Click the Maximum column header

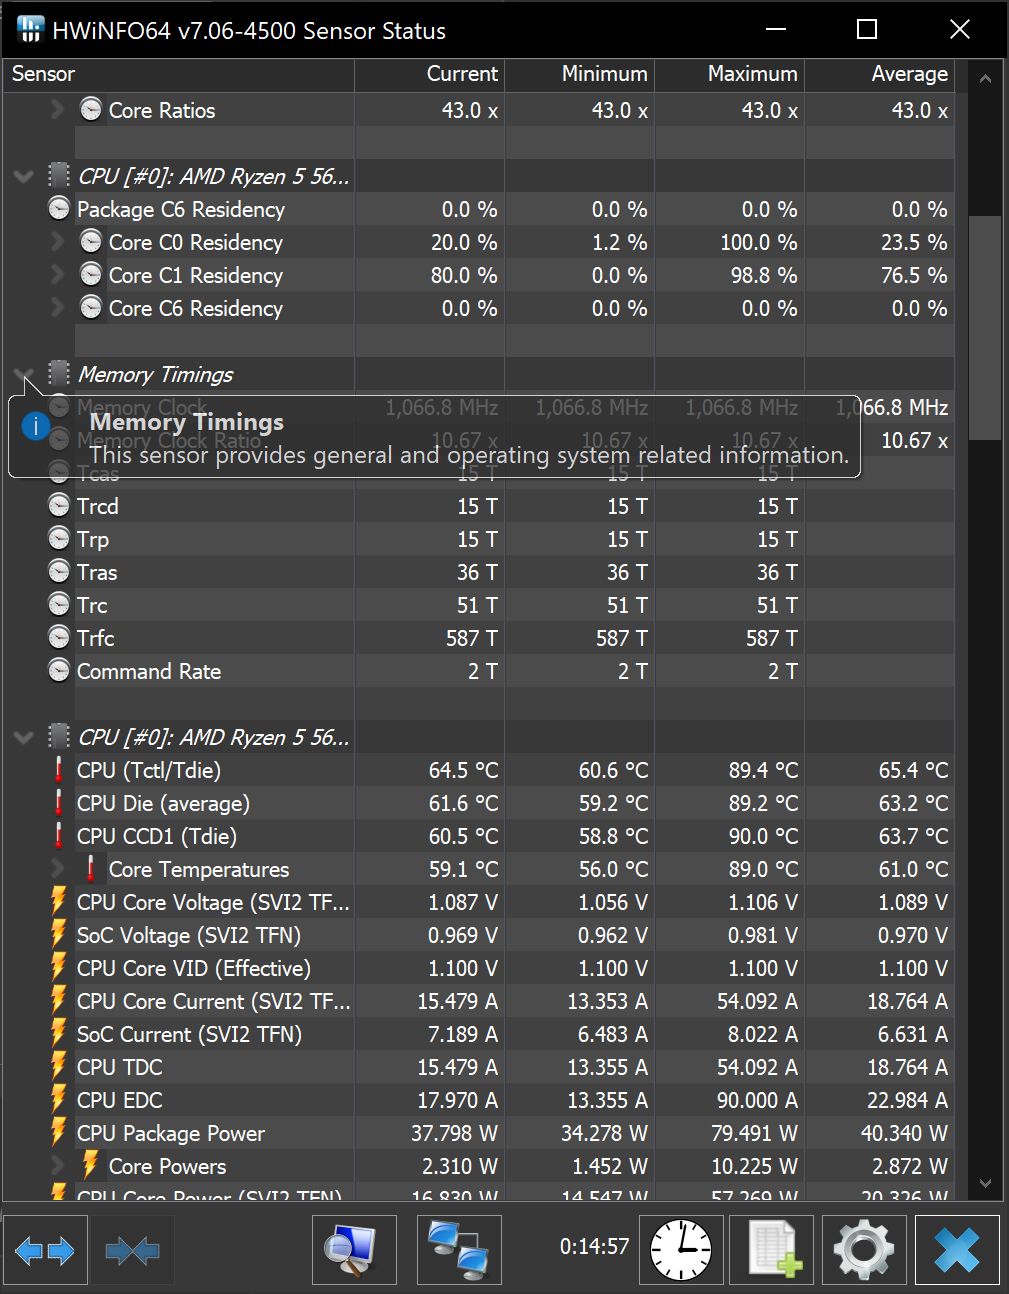pyautogui.click(x=730, y=74)
